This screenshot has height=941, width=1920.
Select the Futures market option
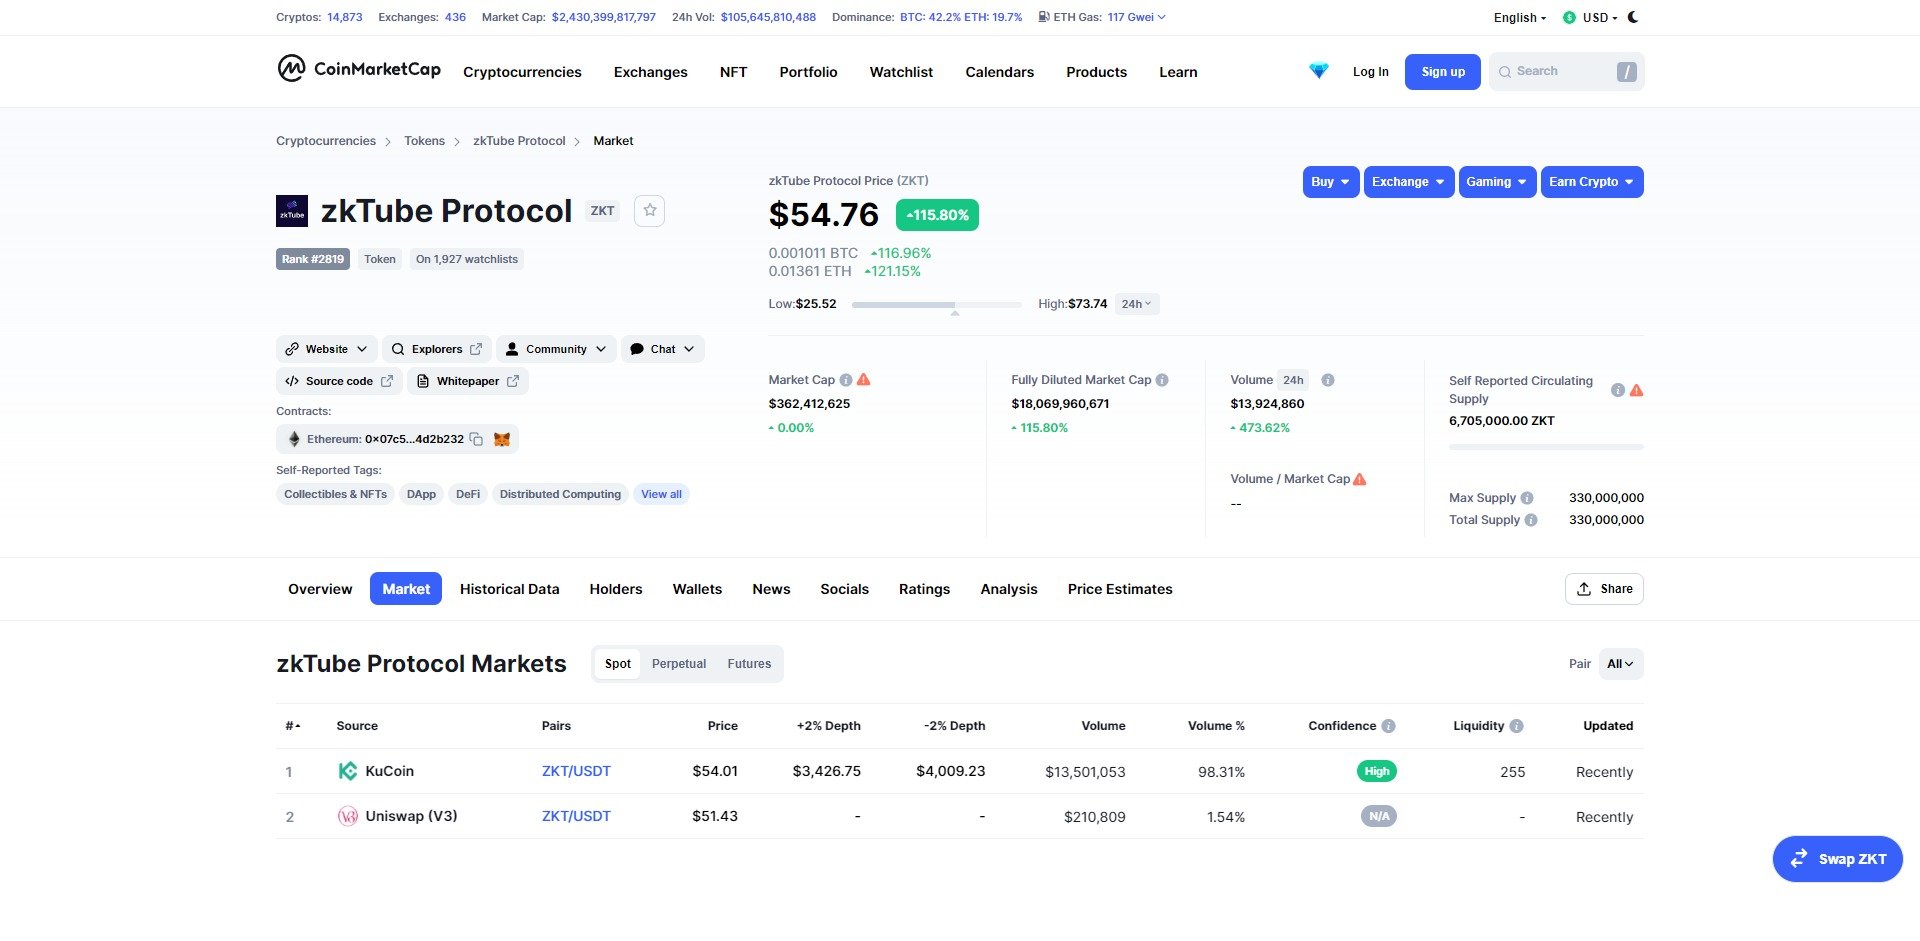tap(749, 663)
